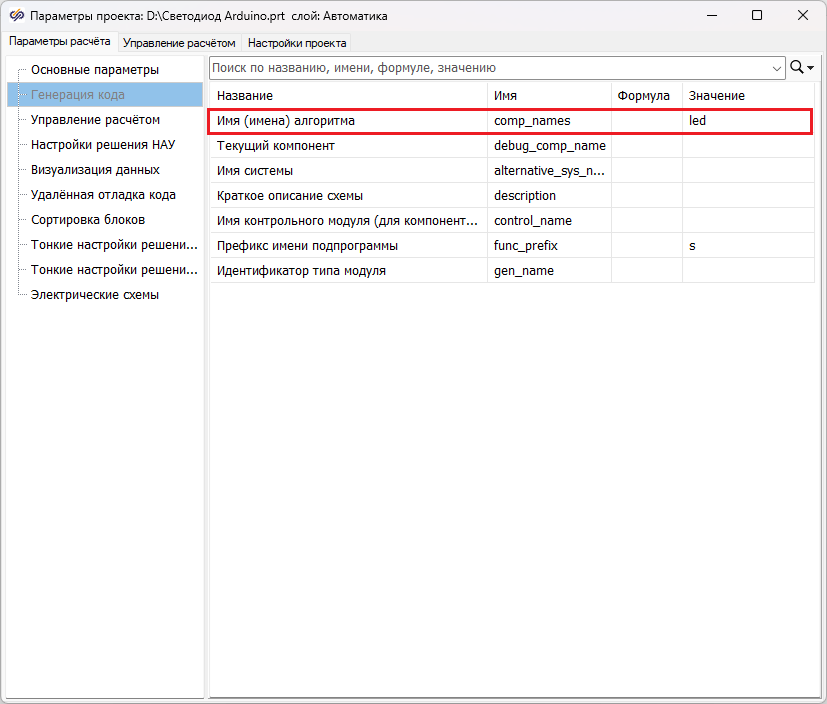Screen dimensions: 827x704
Task: Click the Значение column header
Action: 747,95
